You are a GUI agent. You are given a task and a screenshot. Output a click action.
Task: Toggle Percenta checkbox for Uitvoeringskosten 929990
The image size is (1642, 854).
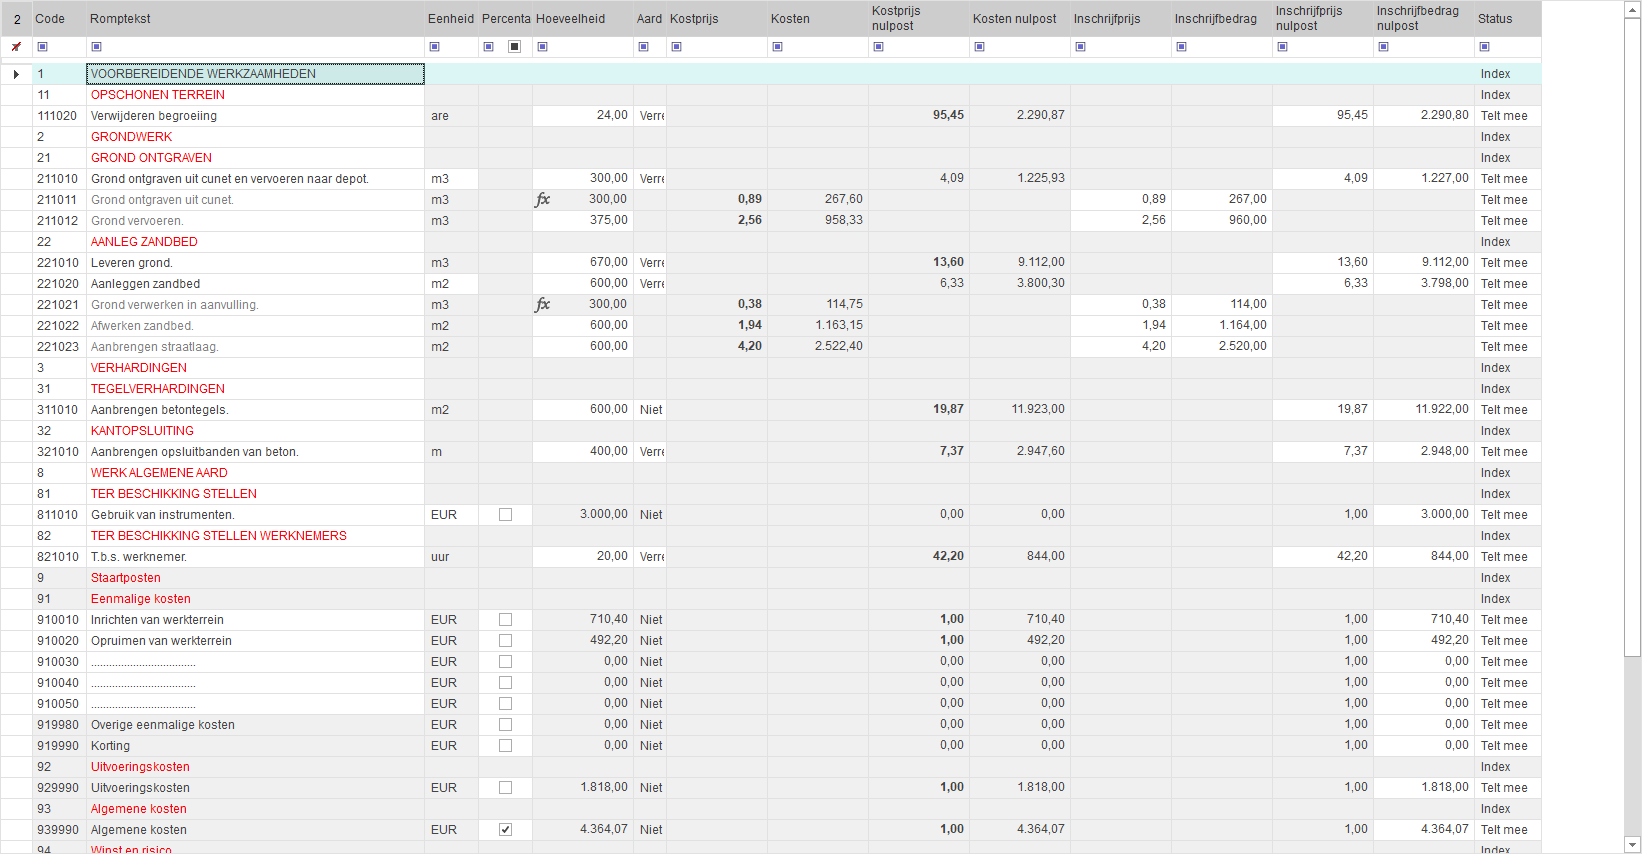(505, 788)
